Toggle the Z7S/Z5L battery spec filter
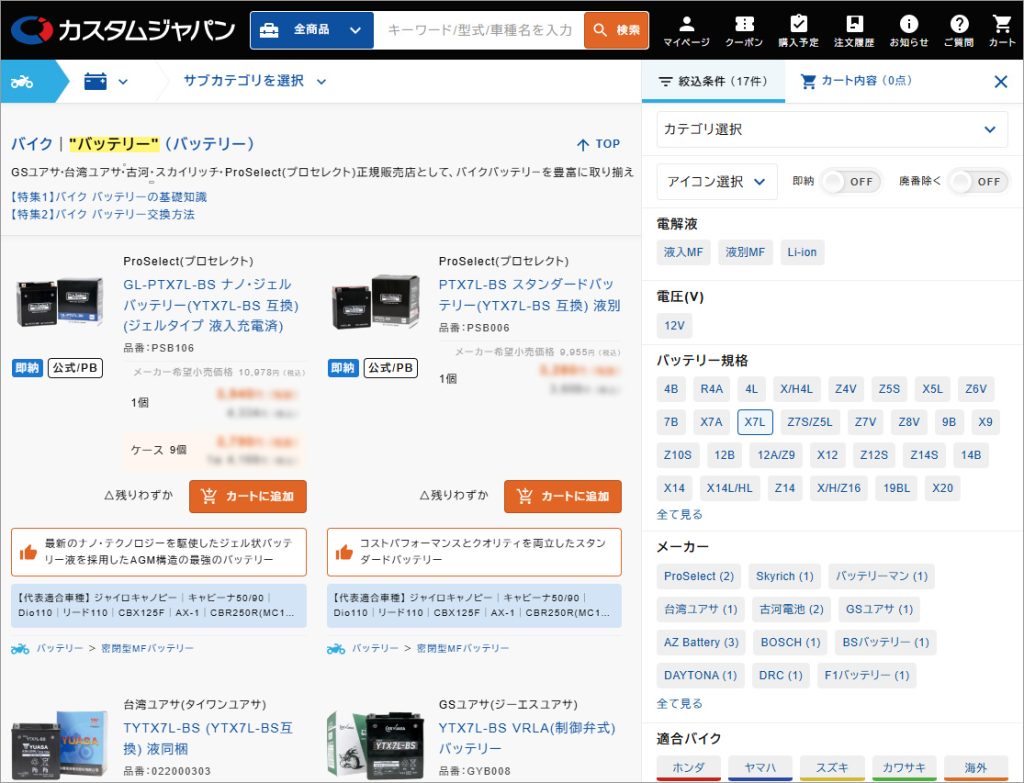The width and height of the screenshot is (1024, 783). (810, 422)
